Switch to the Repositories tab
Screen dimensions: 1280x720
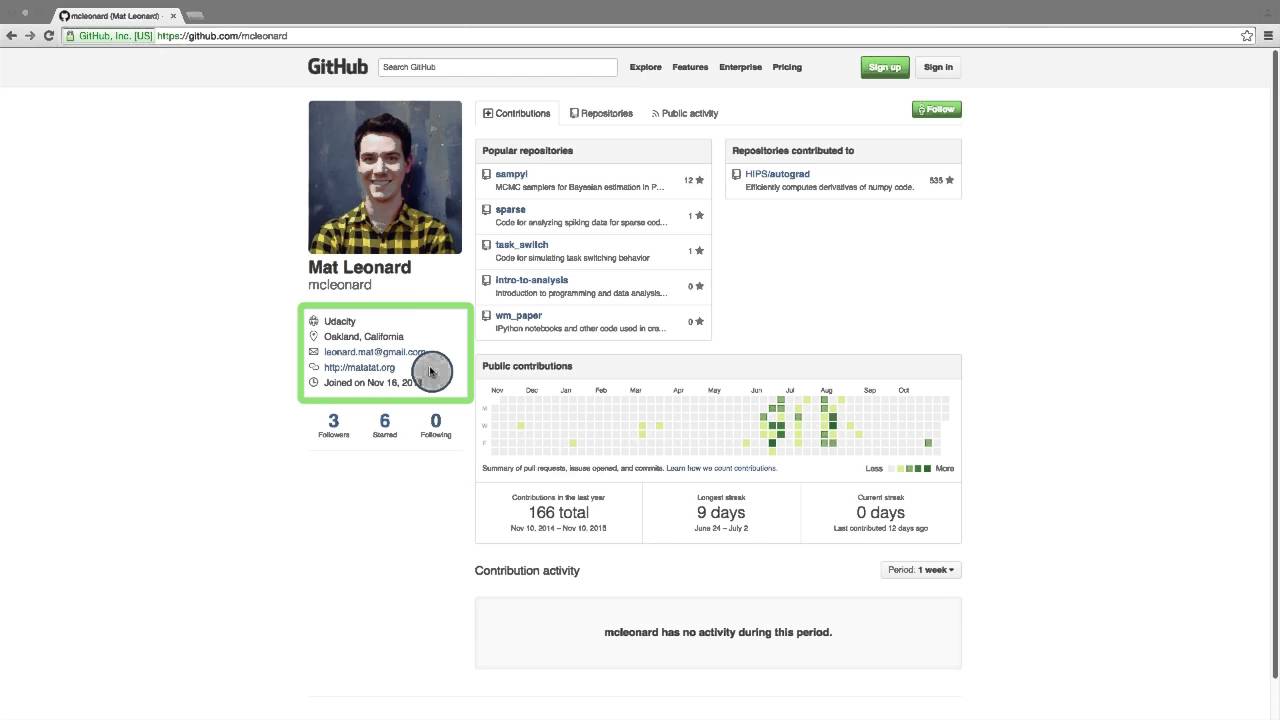pos(601,113)
